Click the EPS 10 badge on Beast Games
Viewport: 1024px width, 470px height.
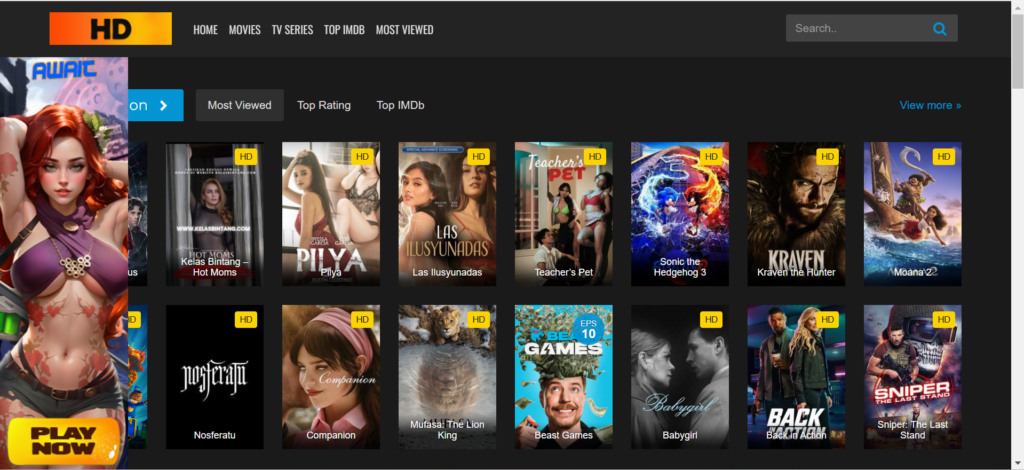pyautogui.click(x=588, y=328)
